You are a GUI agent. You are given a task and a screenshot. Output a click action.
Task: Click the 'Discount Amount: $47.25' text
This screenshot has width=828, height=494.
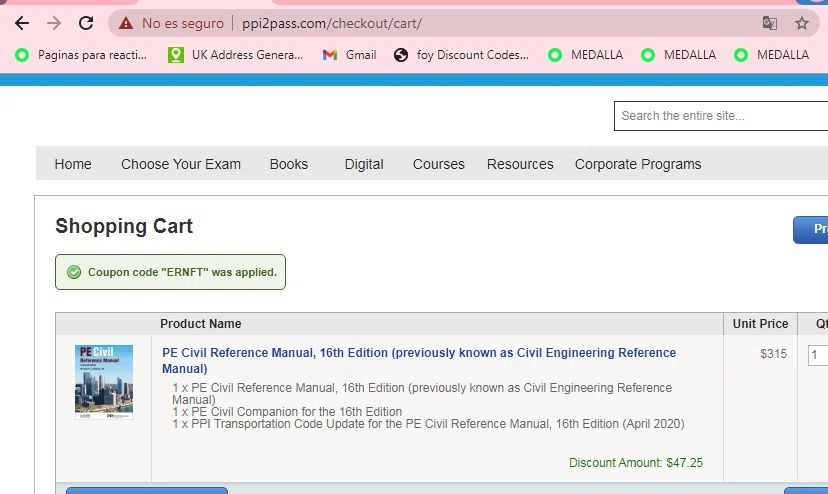pyautogui.click(x=636, y=463)
